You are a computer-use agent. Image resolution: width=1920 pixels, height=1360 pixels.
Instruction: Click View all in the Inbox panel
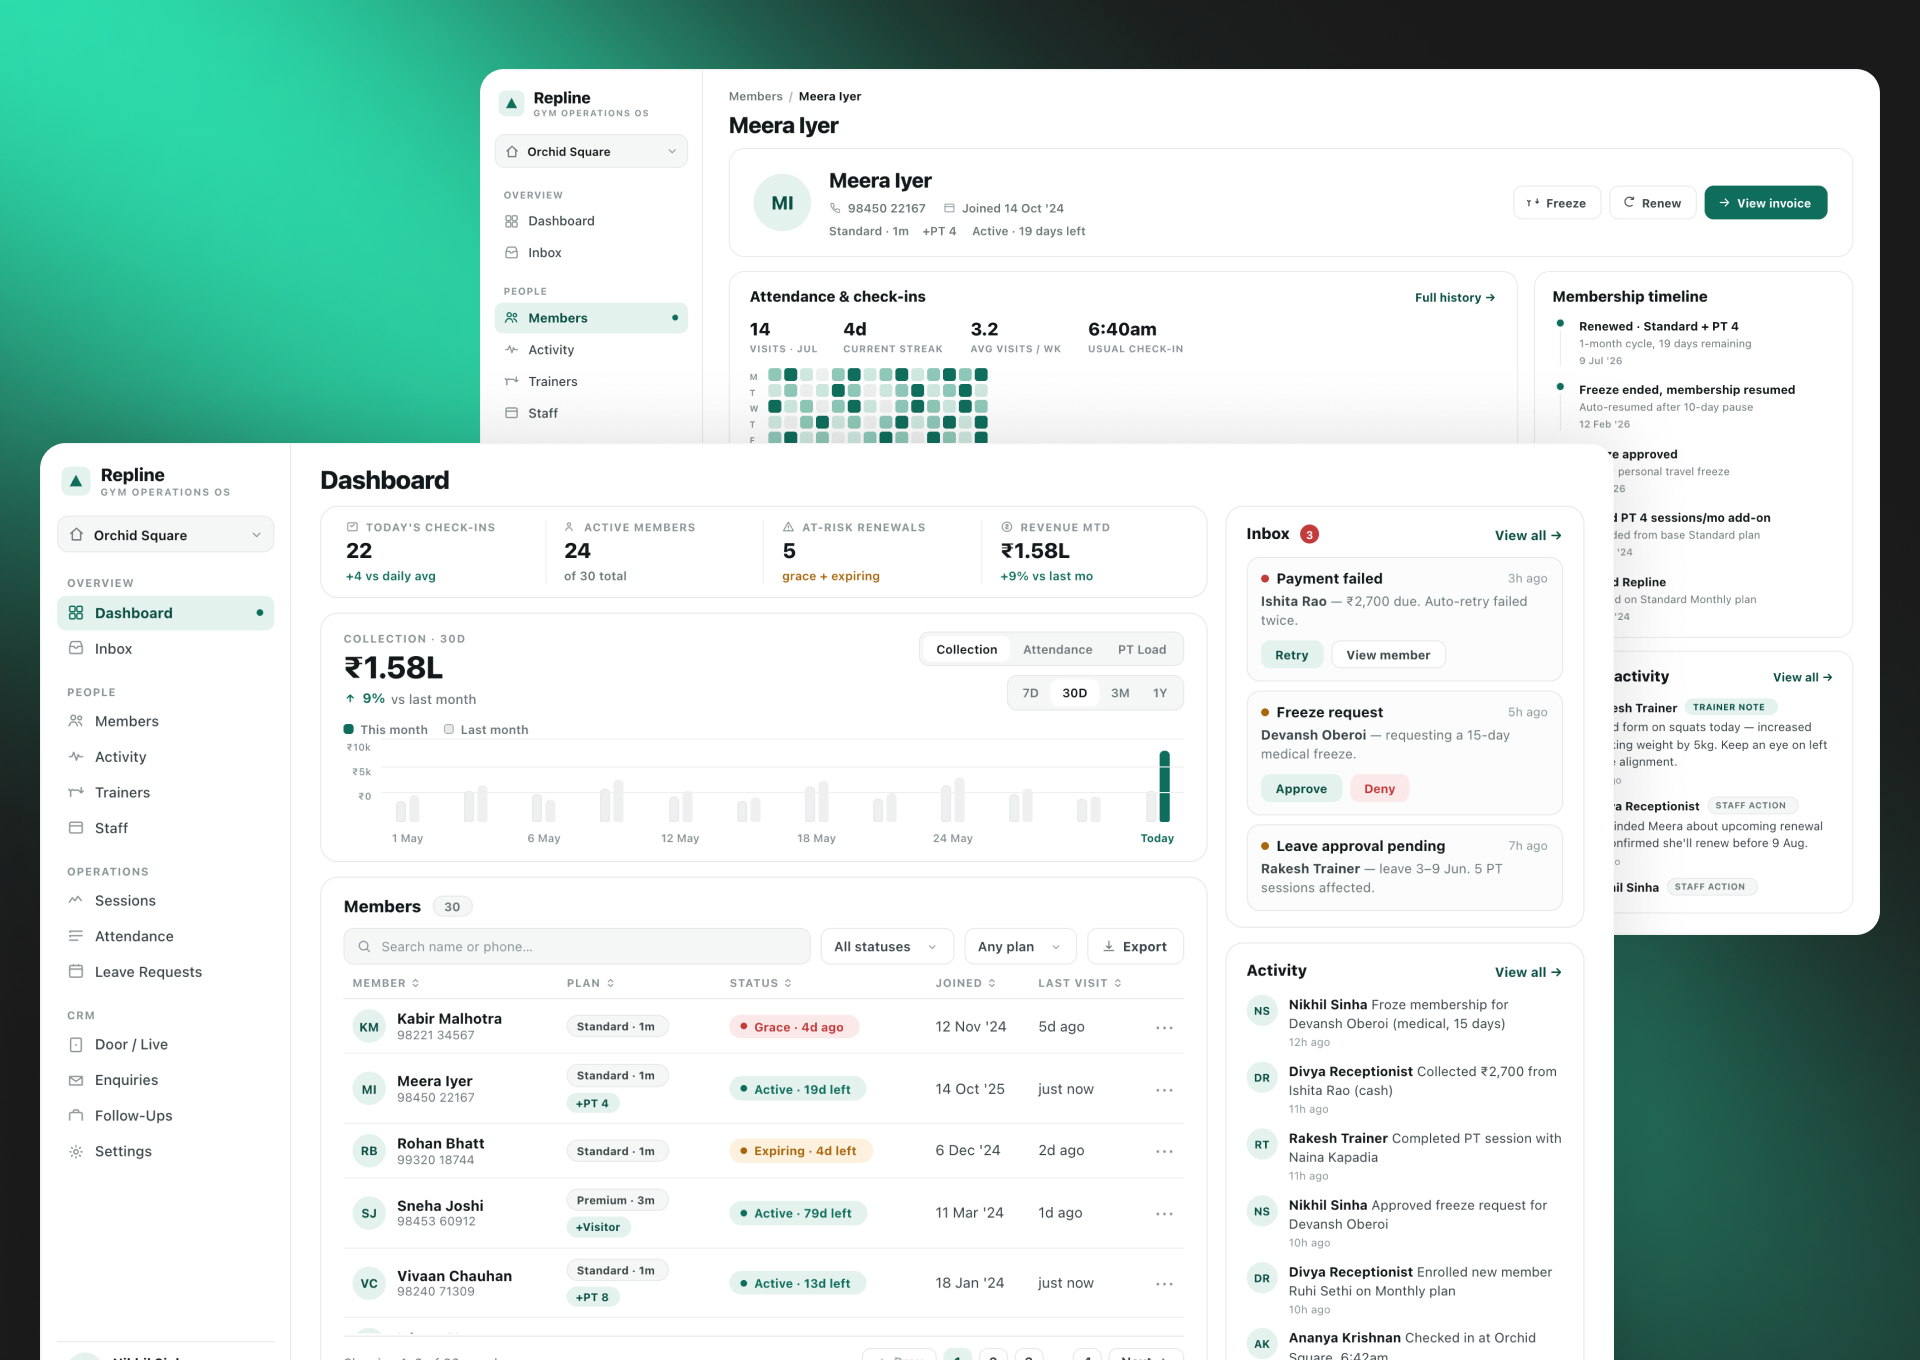click(x=1527, y=535)
